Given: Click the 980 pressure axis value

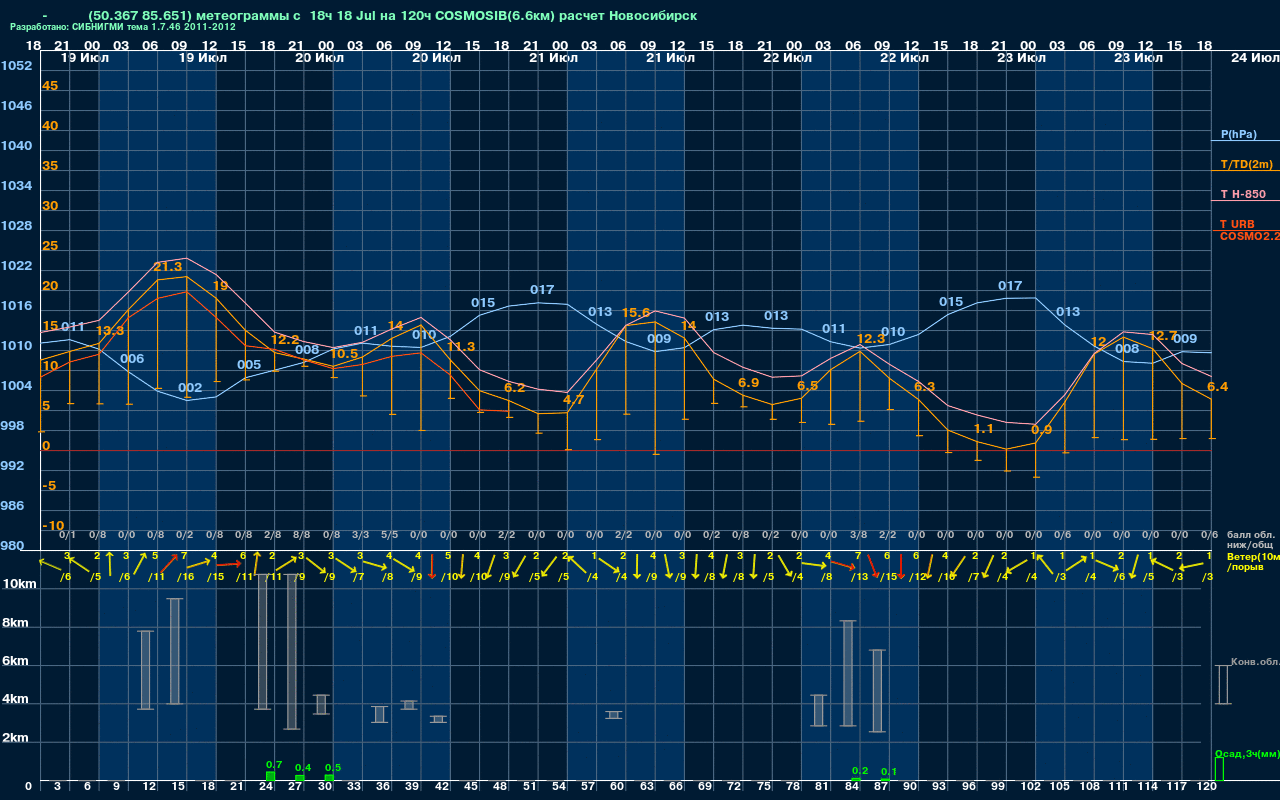Looking at the screenshot, I should pyautogui.click(x=12, y=546).
